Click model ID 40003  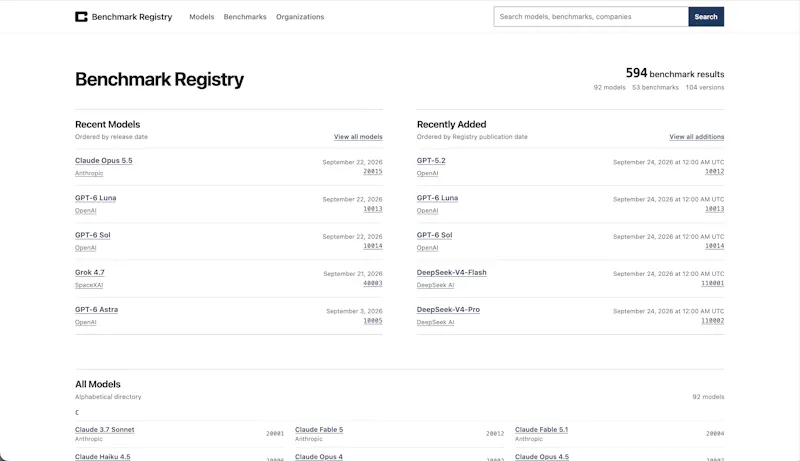[x=373, y=283]
